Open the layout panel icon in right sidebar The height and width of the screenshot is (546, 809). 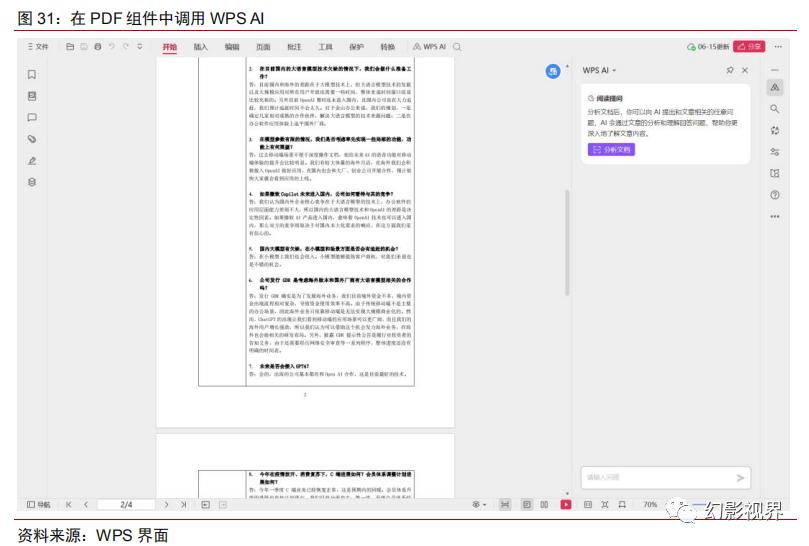click(775, 173)
